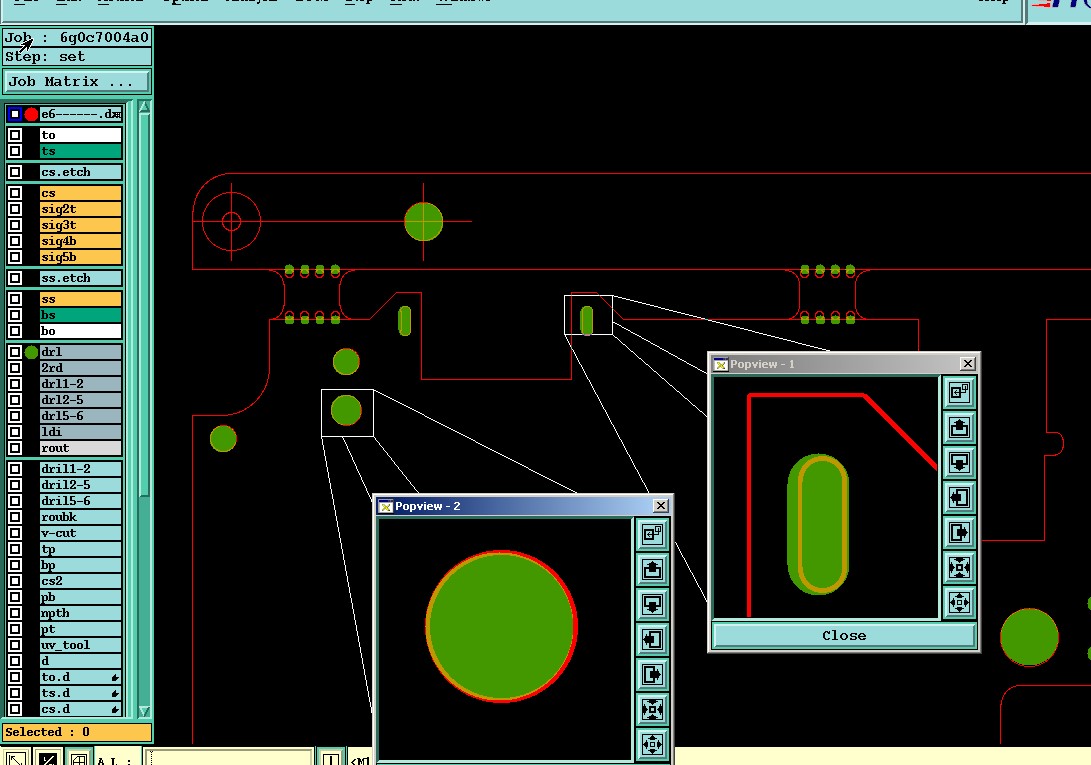Select the bs layer name
Screen dimensions: 1091x765
(x=81, y=315)
